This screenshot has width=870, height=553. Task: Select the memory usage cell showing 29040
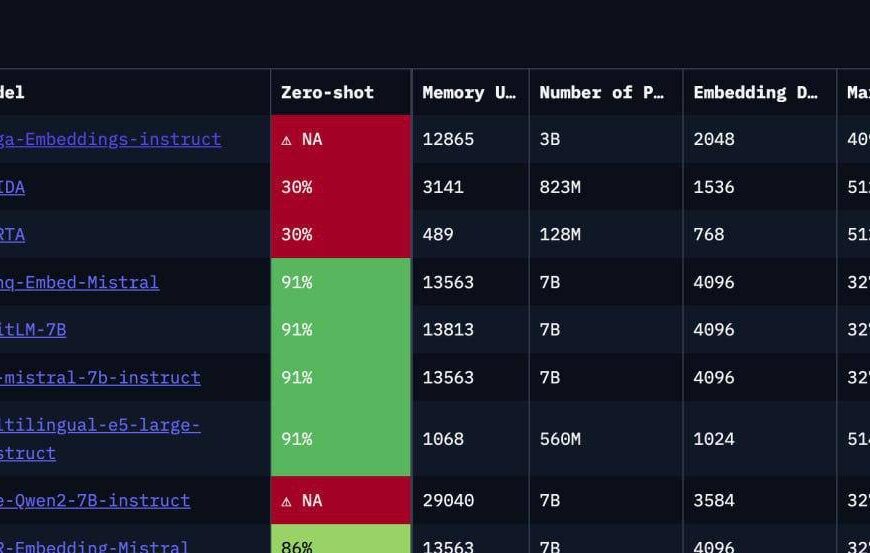tap(448, 500)
